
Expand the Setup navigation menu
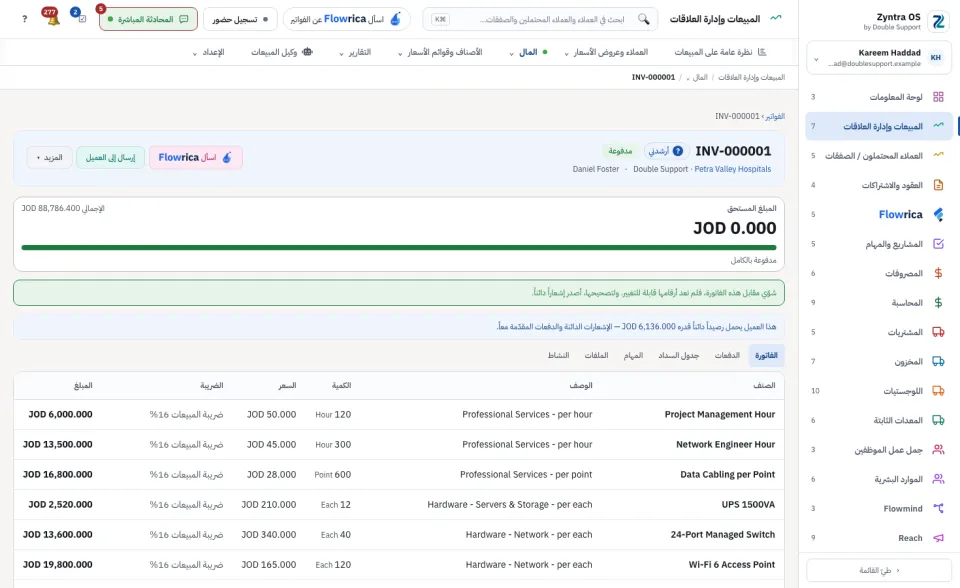[208, 52]
